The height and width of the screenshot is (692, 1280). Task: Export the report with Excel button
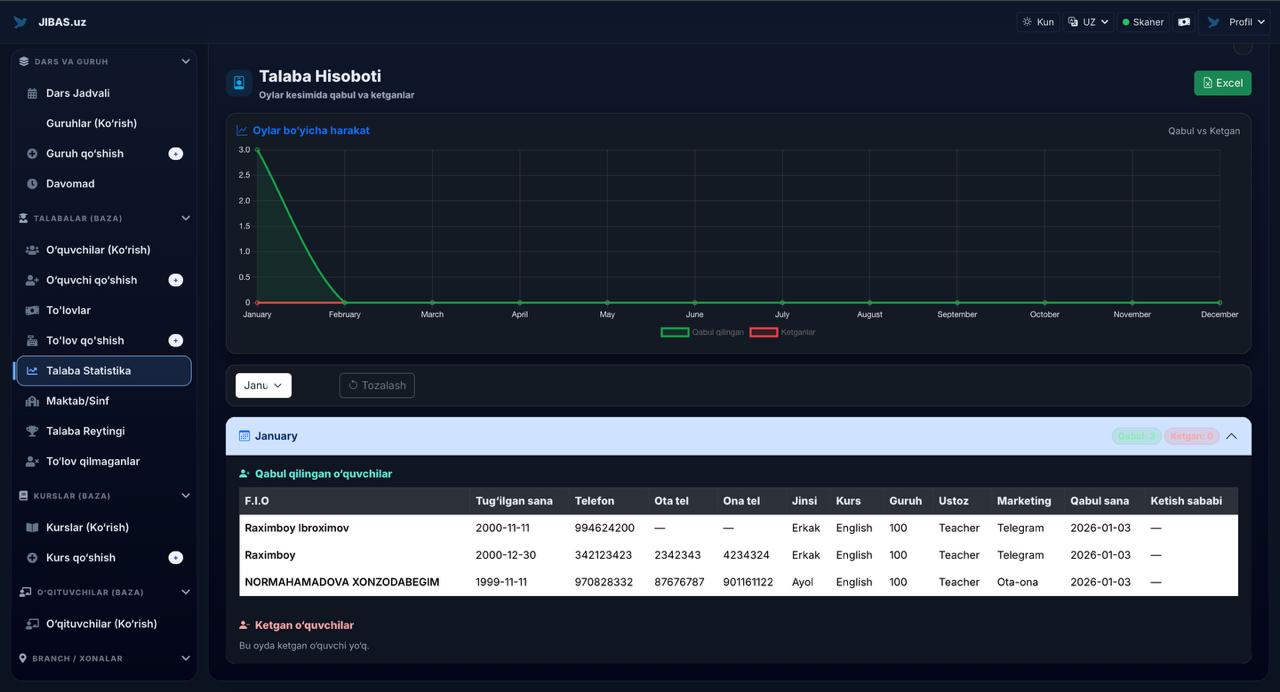pyautogui.click(x=1222, y=83)
